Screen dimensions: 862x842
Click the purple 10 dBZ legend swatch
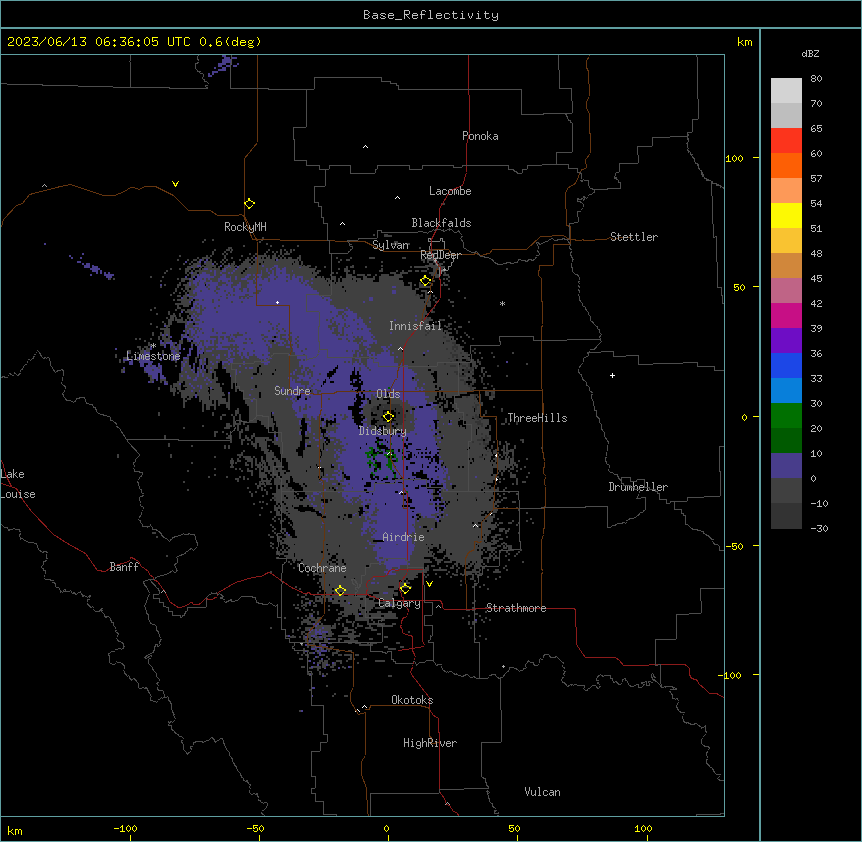pos(786,466)
